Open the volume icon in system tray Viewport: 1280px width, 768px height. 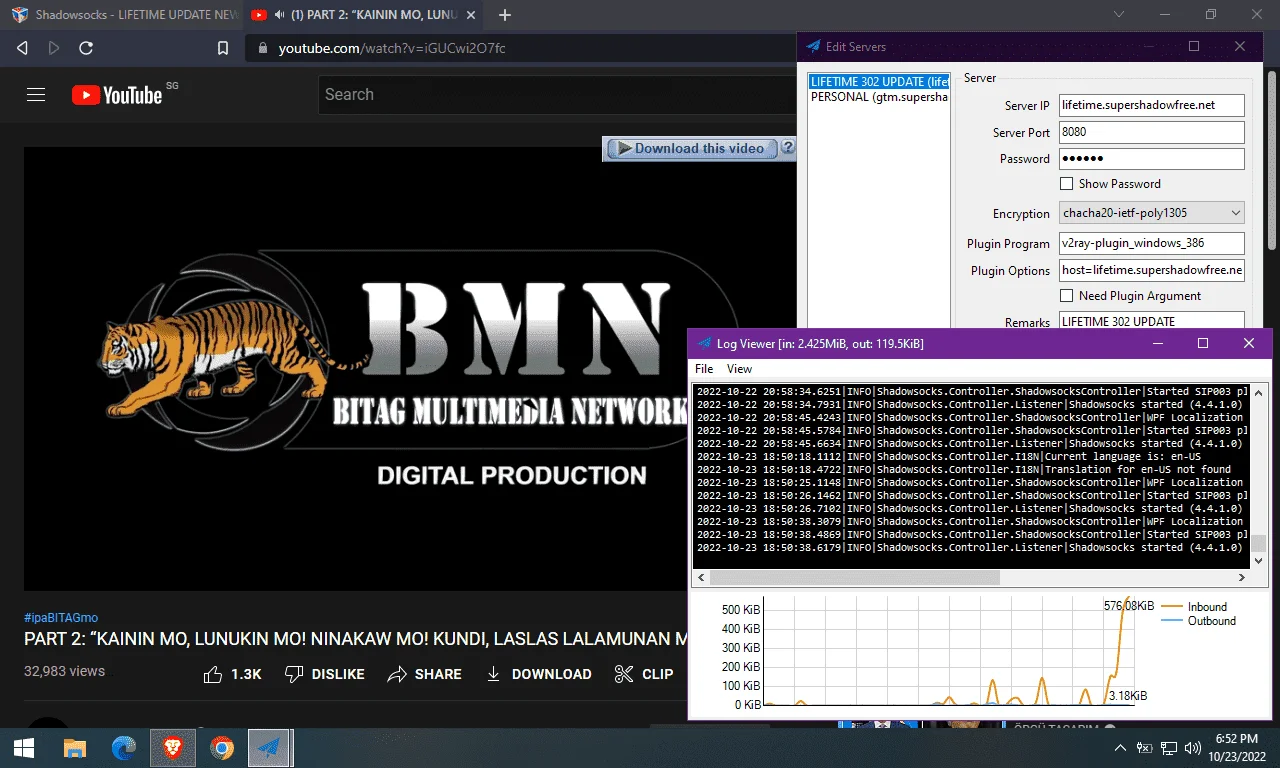tap(1191, 747)
